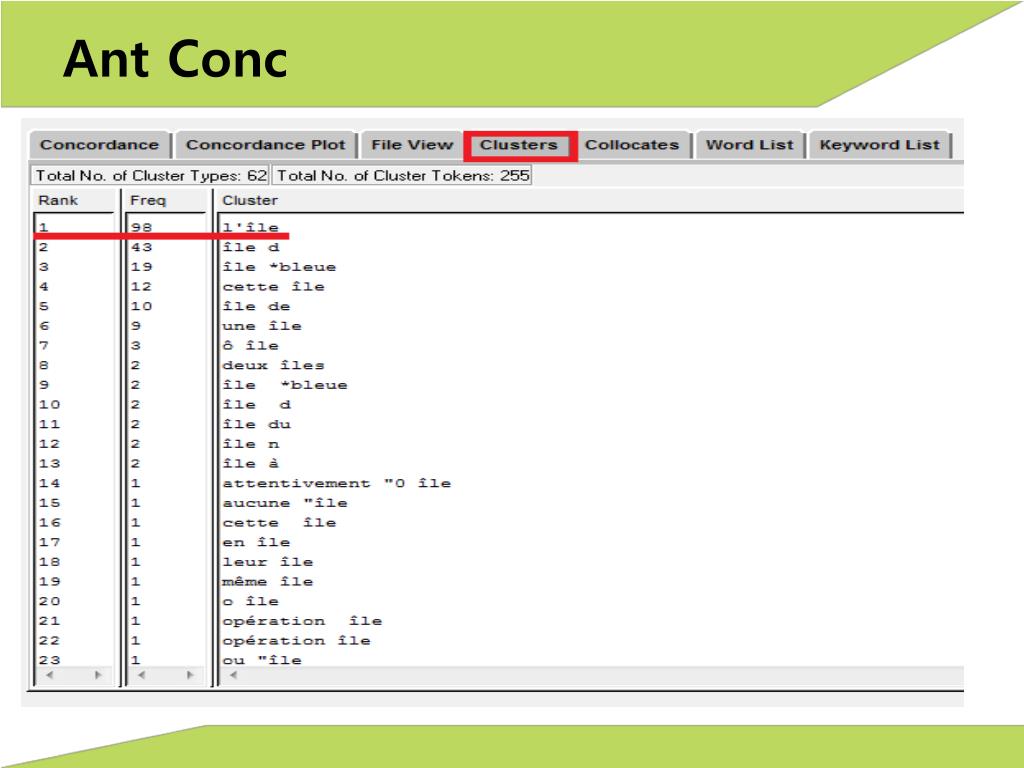Click the Total No. of Cluster Tokens field
The height and width of the screenshot is (768, 1024).
click(x=402, y=176)
